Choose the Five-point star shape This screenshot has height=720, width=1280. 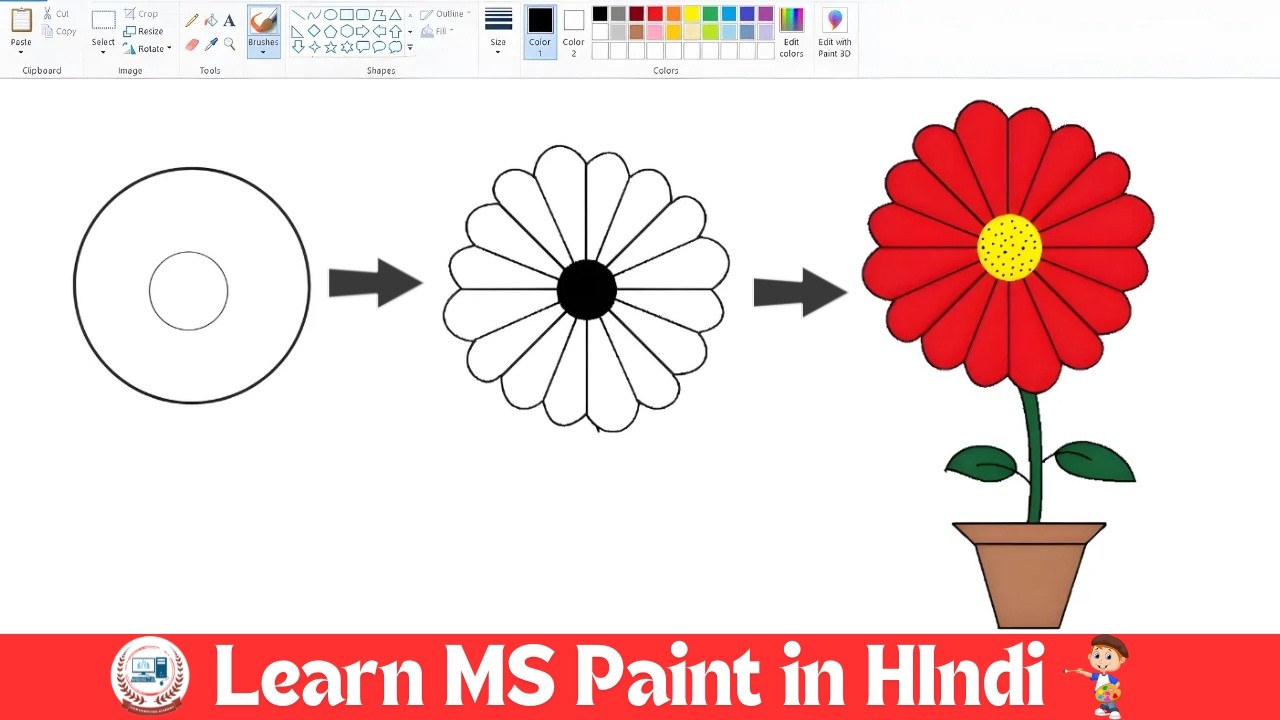click(x=331, y=47)
